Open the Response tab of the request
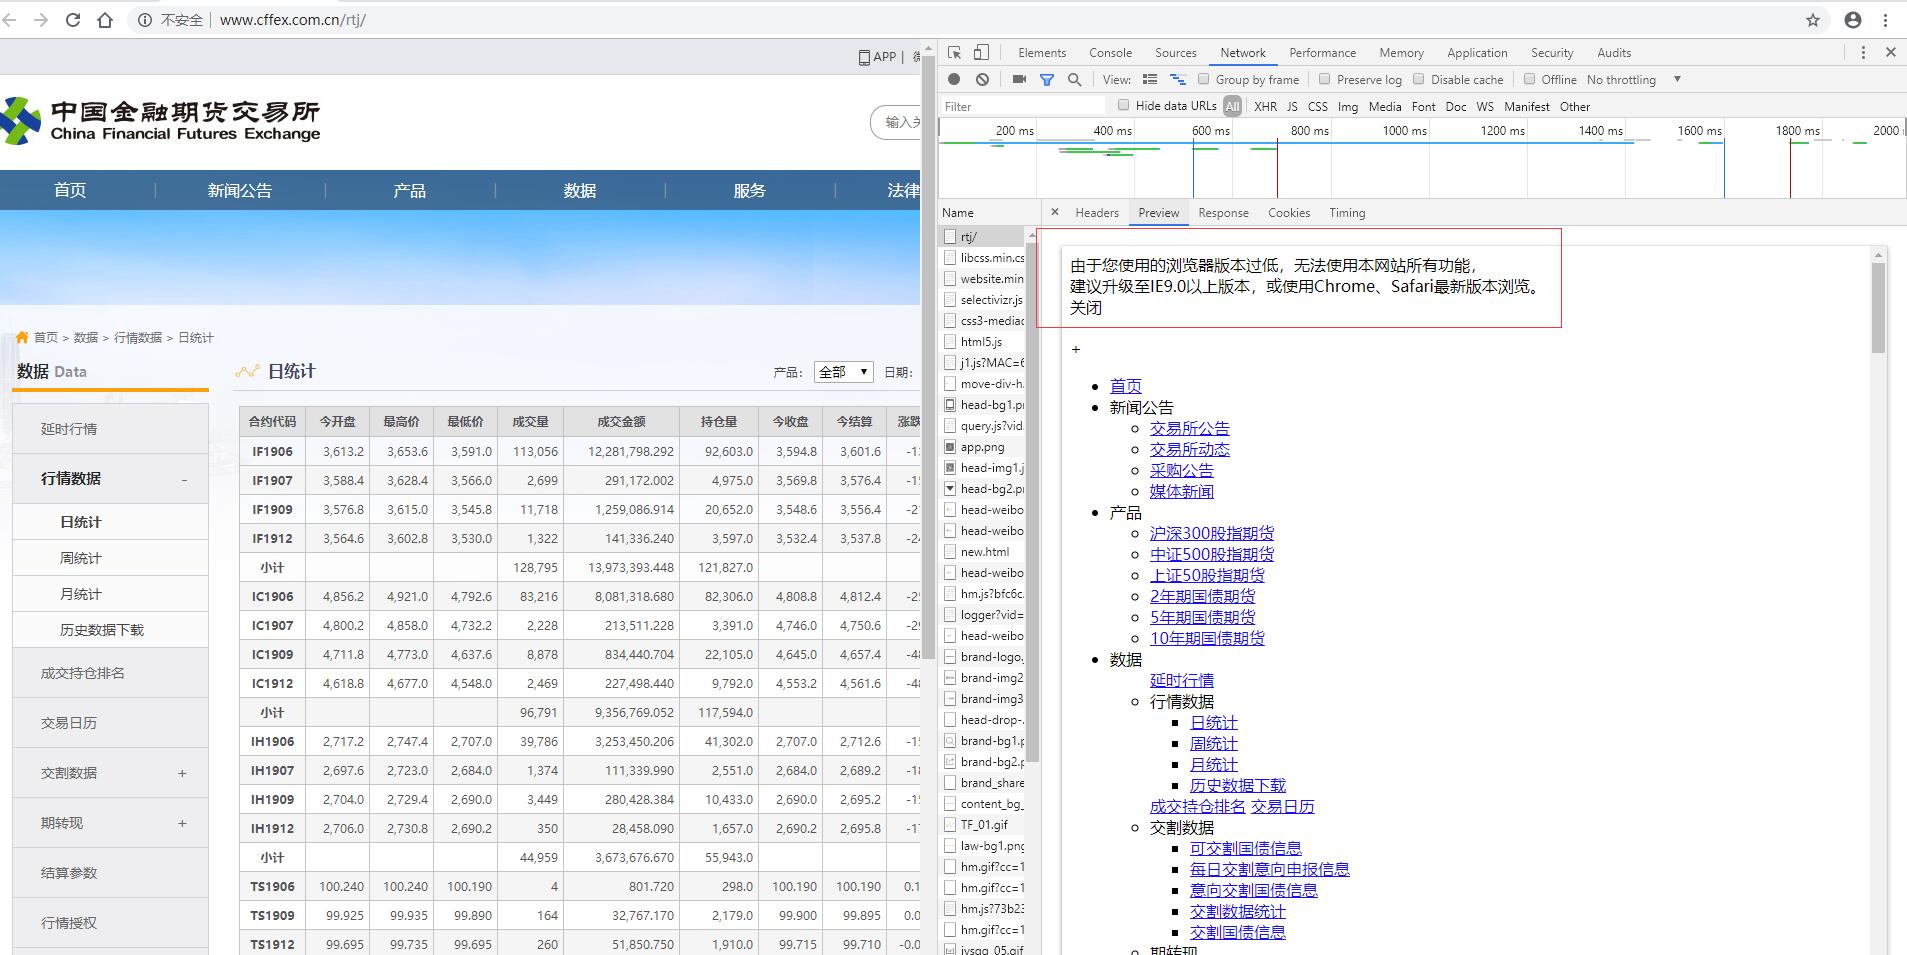 1224,213
